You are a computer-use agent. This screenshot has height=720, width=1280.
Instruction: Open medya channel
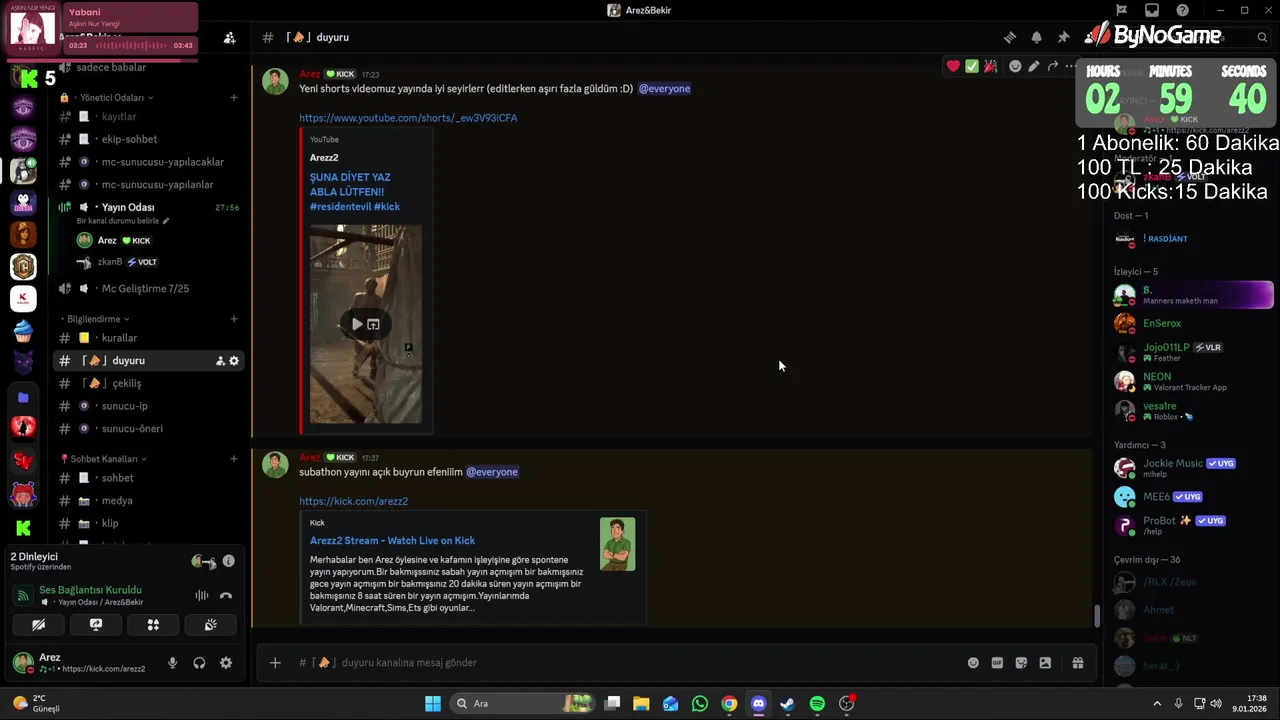[x=148, y=500]
